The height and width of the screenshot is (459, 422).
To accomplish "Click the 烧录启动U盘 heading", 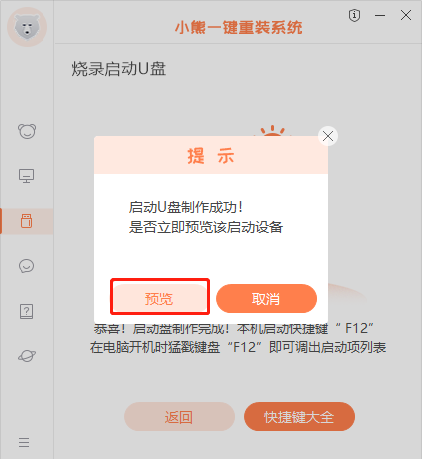I will tap(119, 69).
